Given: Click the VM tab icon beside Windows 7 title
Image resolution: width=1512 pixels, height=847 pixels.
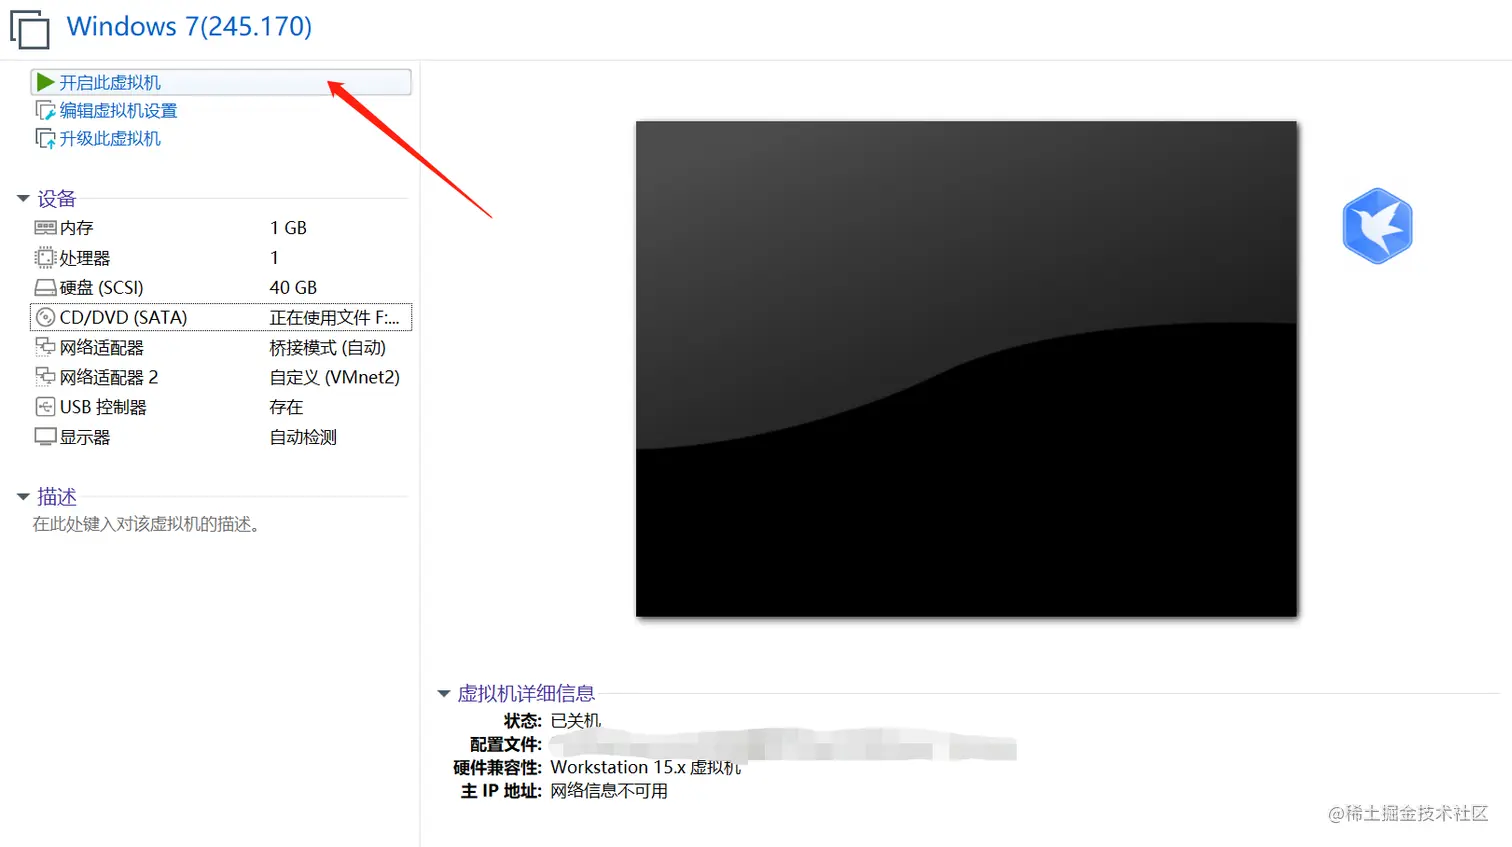Looking at the screenshot, I should 29,29.
